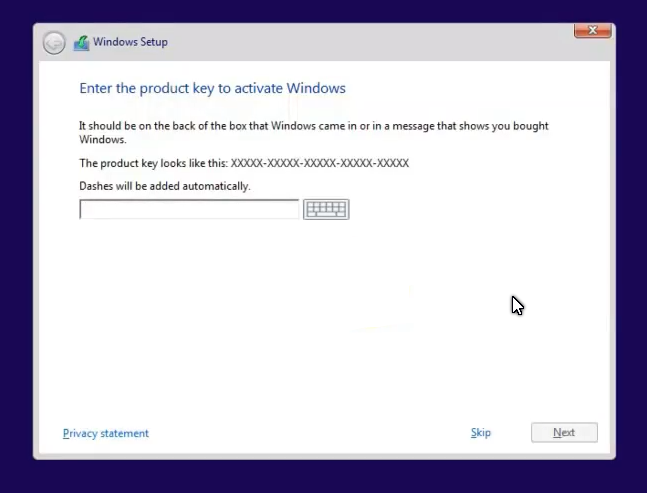Open the on-screen keyboard icon
This screenshot has height=493, width=647.
pyautogui.click(x=326, y=209)
